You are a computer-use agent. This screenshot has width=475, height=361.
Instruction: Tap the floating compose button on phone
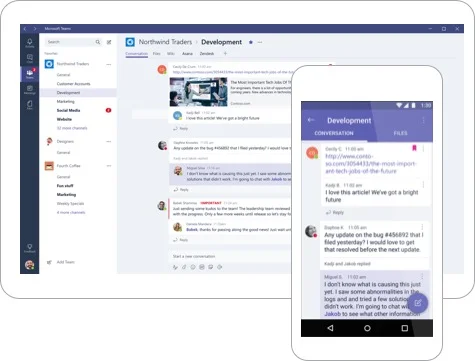pos(418,303)
